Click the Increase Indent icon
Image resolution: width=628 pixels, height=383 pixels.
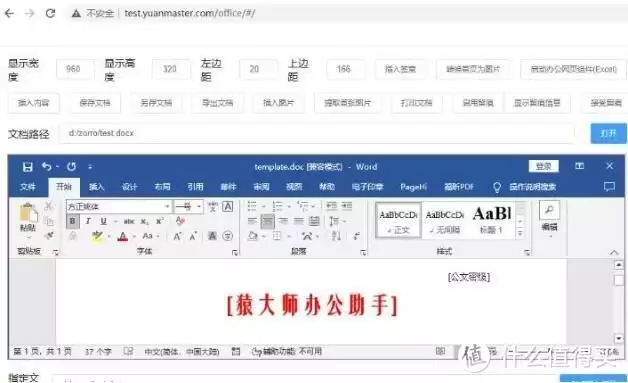[x=347, y=206]
